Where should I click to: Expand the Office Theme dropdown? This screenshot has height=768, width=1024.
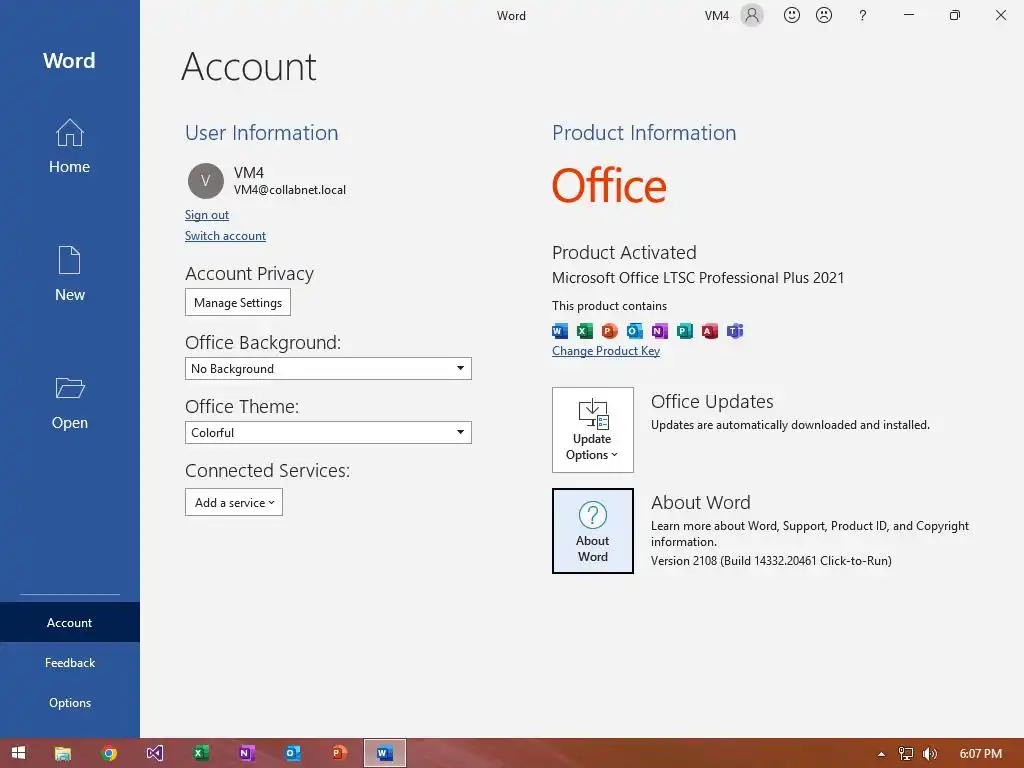328,432
